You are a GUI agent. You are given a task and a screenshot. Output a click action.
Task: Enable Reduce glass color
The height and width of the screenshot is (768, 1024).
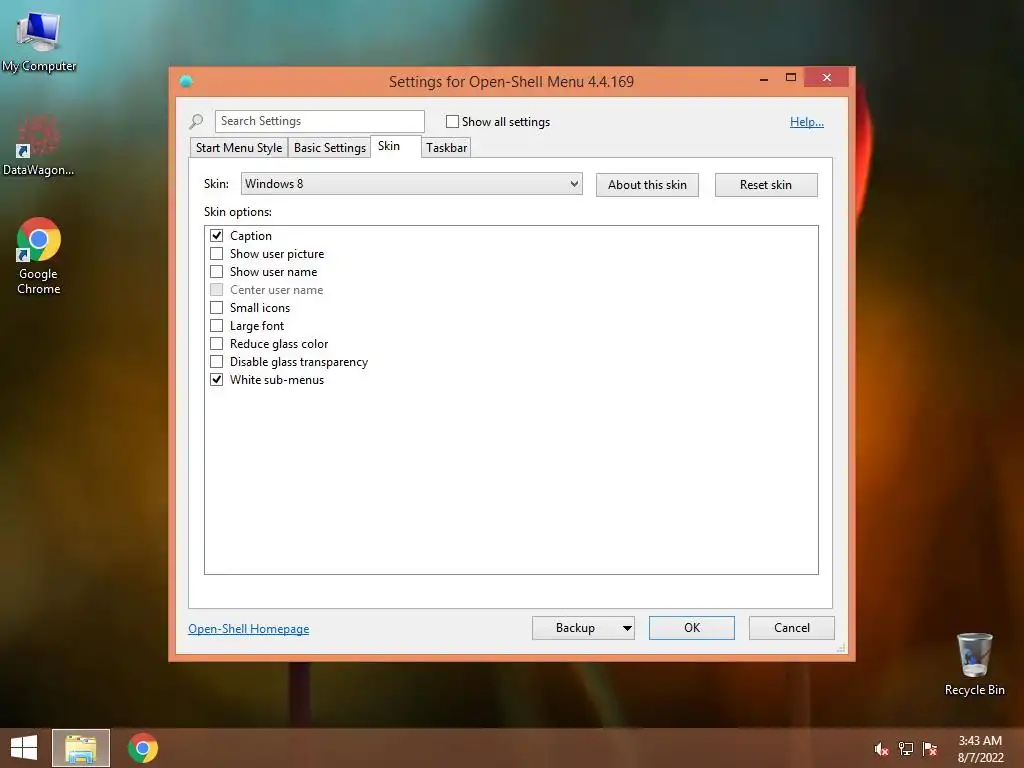pos(217,344)
